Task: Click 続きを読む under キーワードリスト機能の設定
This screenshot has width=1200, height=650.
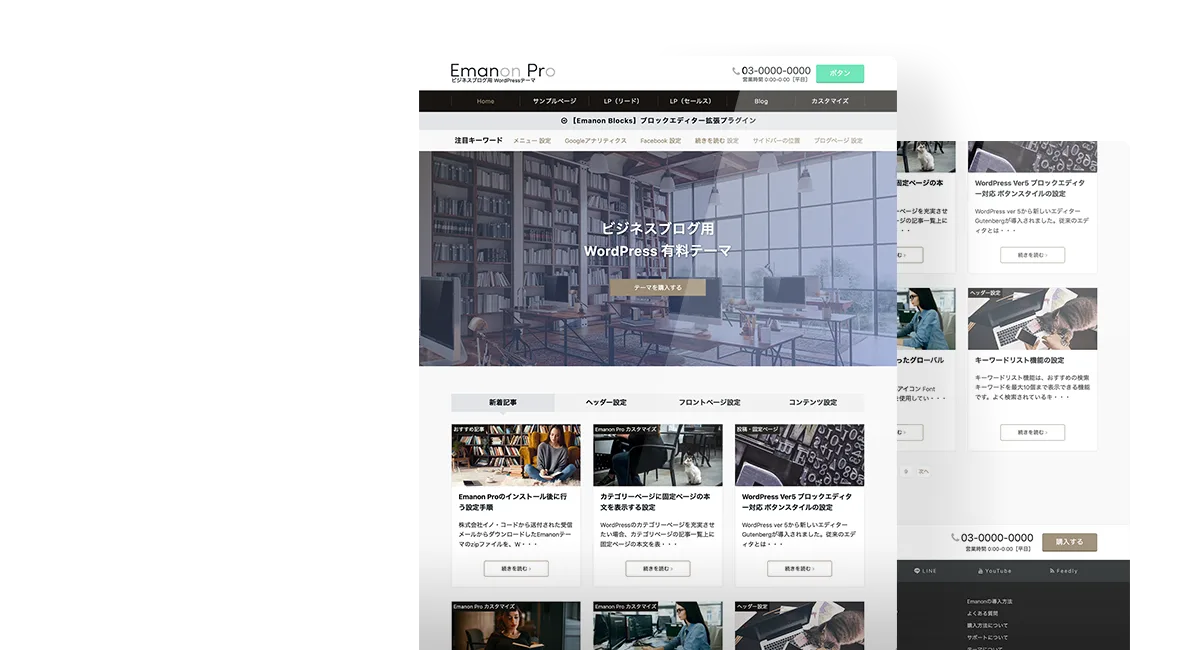Action: point(1032,432)
